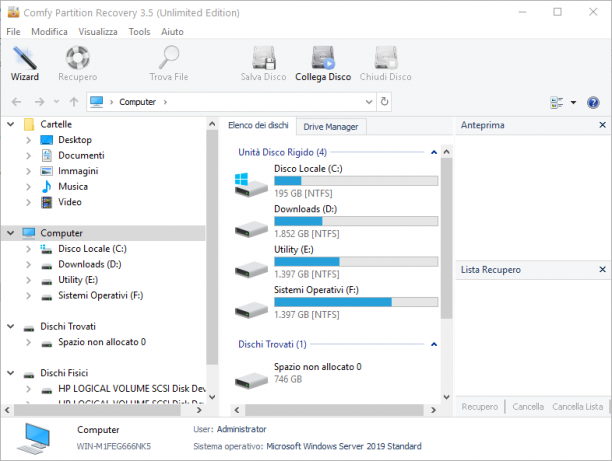Image resolution: width=612 pixels, height=461 pixels.
Task: Click the Recupero lifebuoy icon
Action: 78,57
